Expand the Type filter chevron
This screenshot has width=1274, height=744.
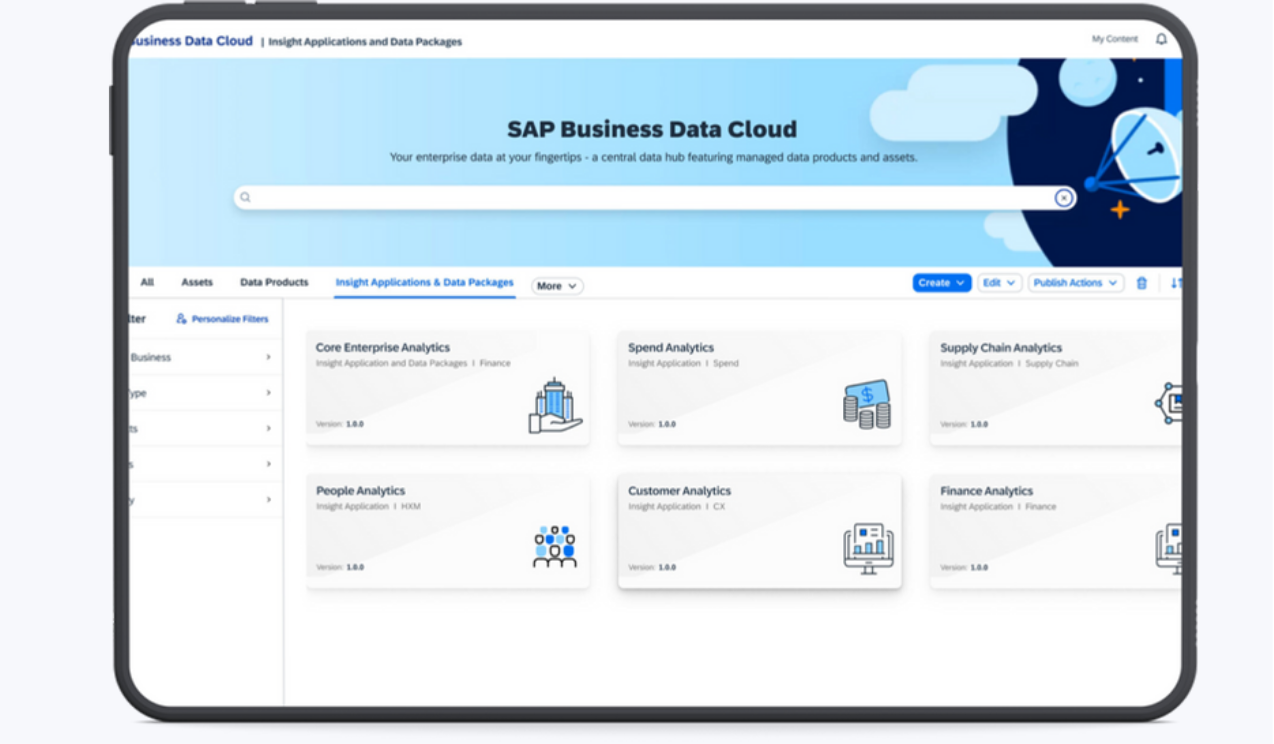(x=268, y=393)
